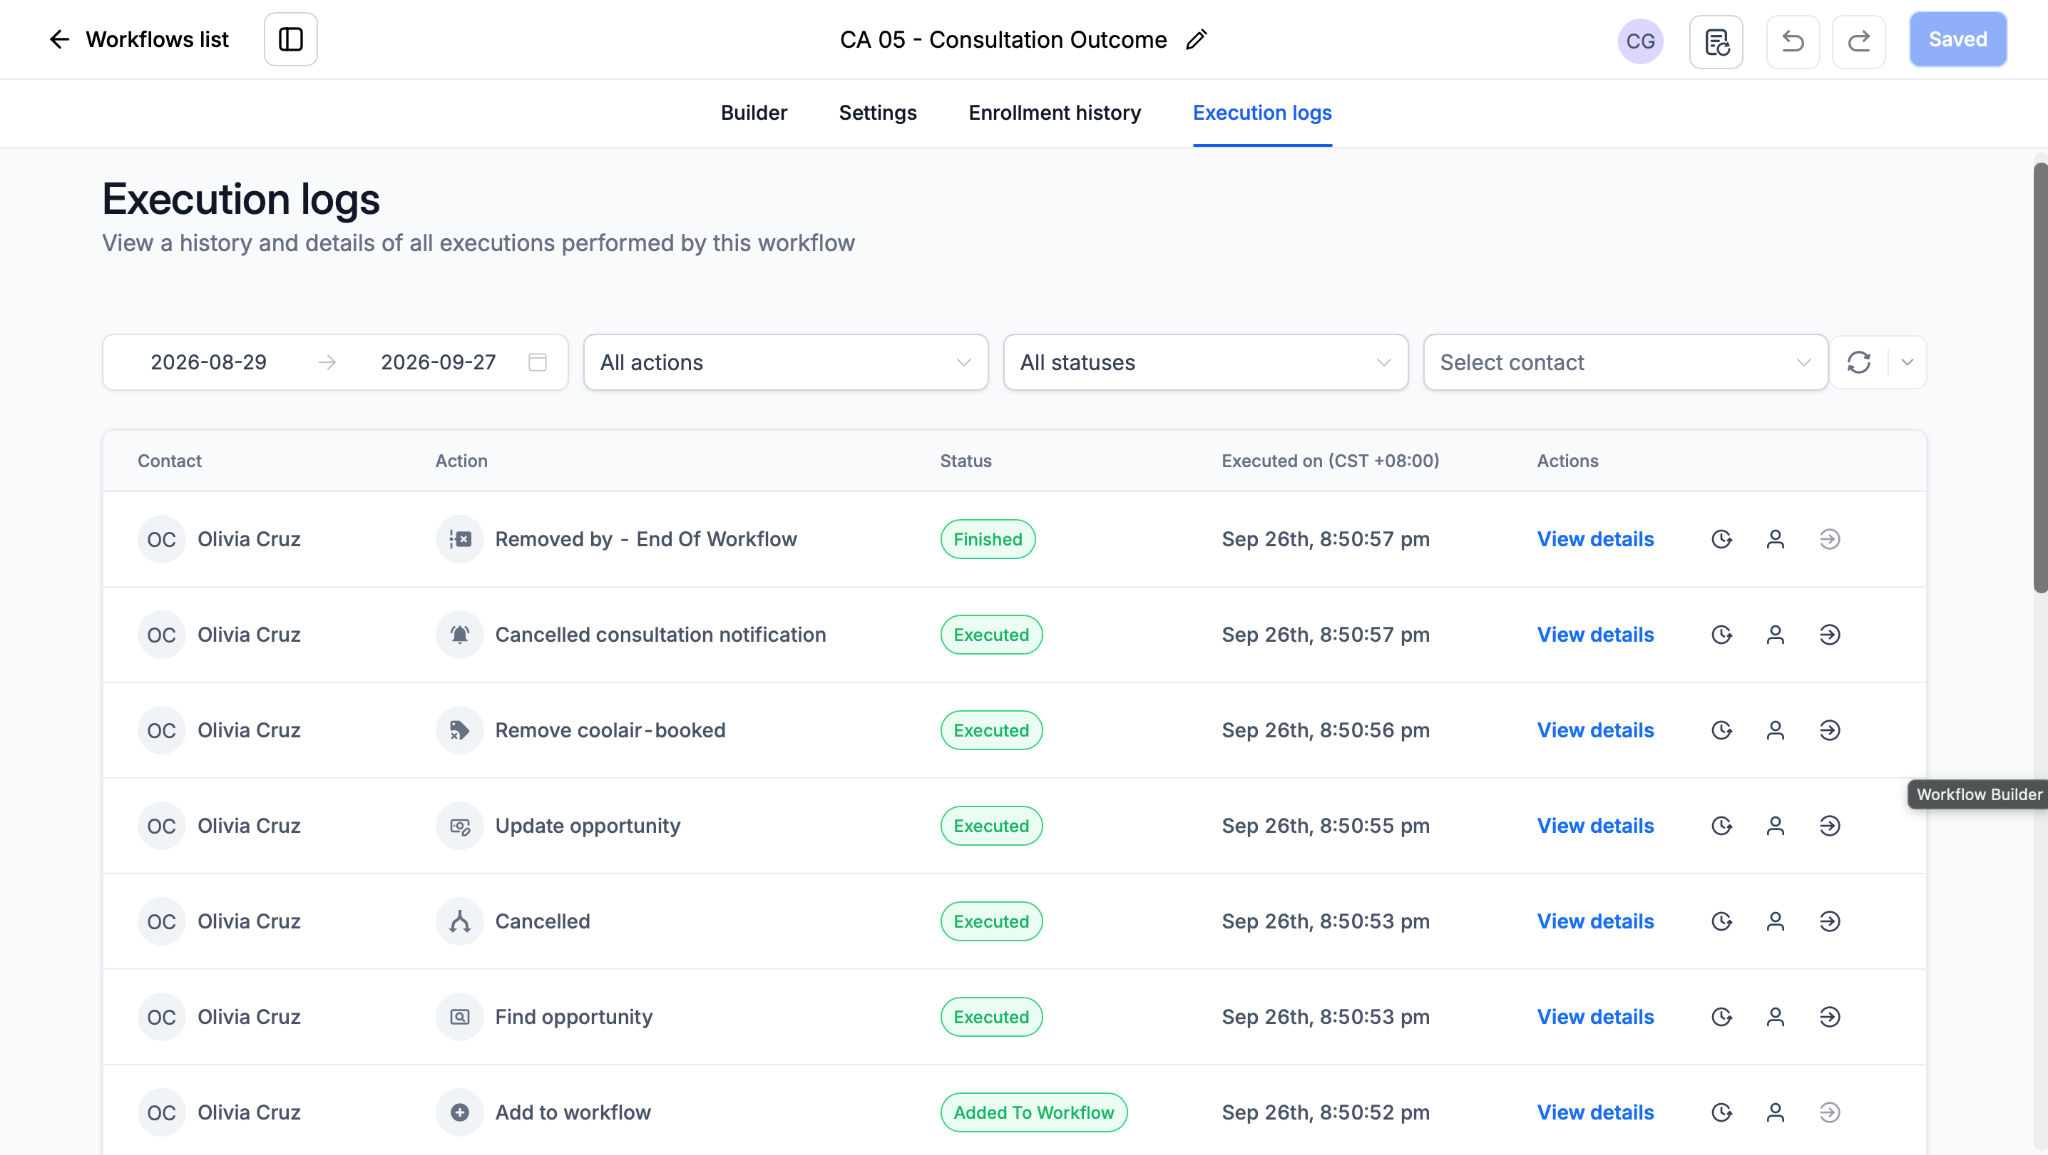The image size is (2048, 1155).
Task: Open the CG user avatar
Action: [x=1640, y=41]
